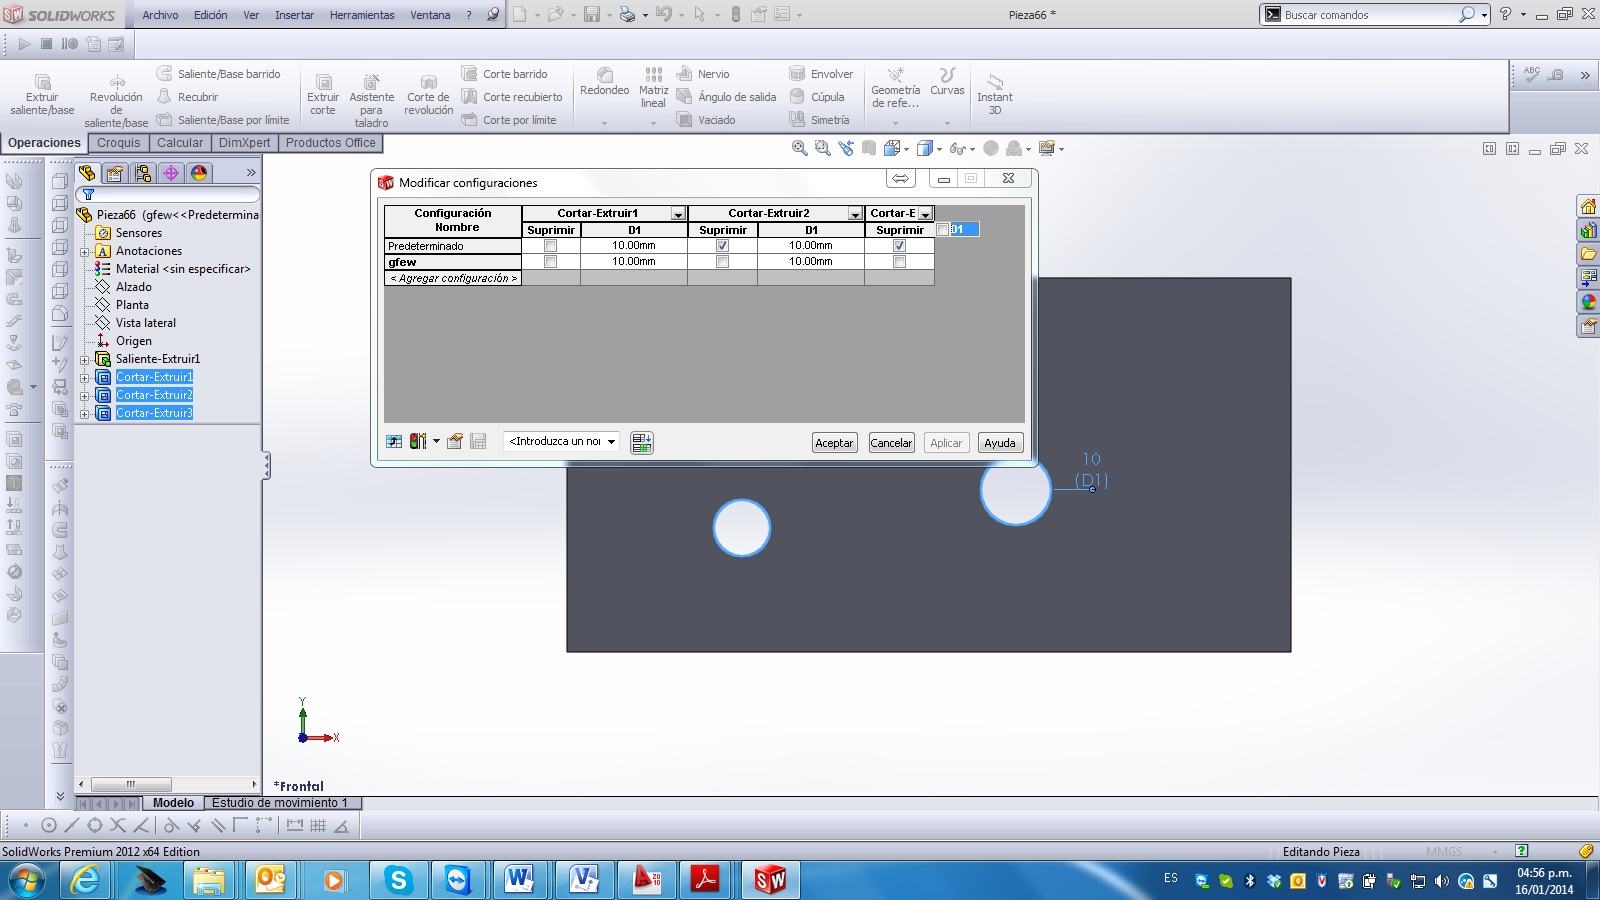Switch to the Calcular tab
The height and width of the screenshot is (900, 1600).
180,143
